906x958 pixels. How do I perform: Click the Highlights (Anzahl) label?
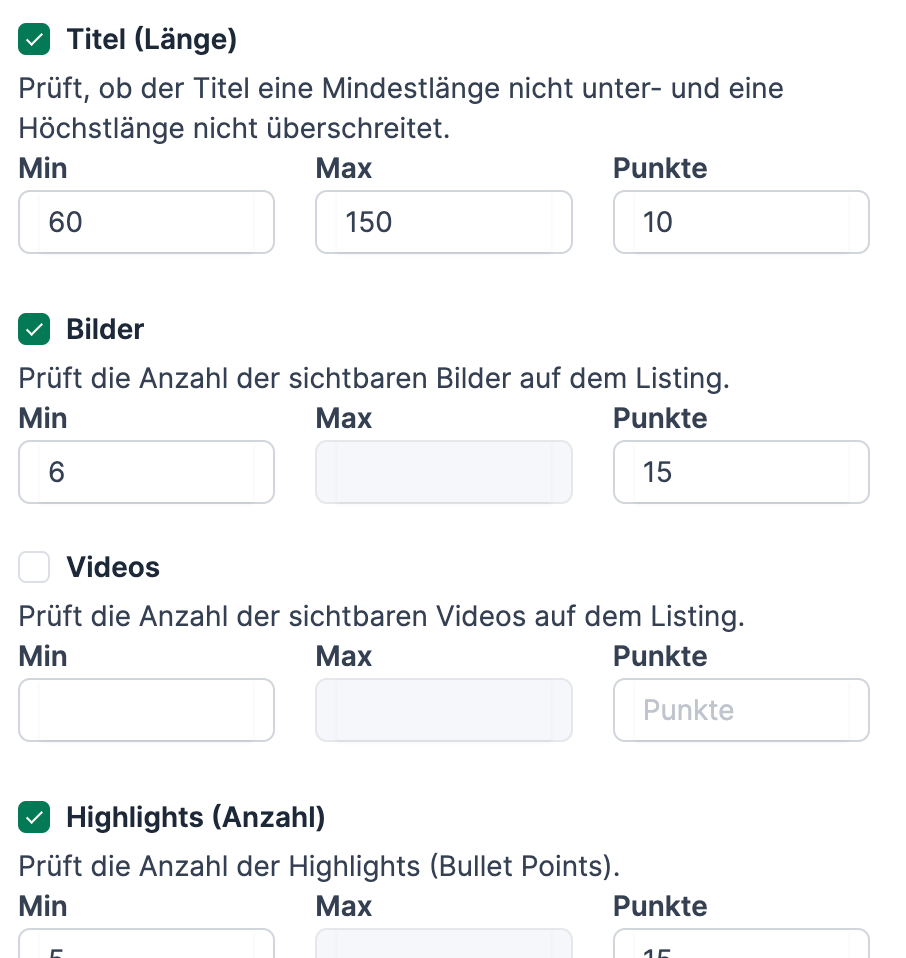point(196,817)
